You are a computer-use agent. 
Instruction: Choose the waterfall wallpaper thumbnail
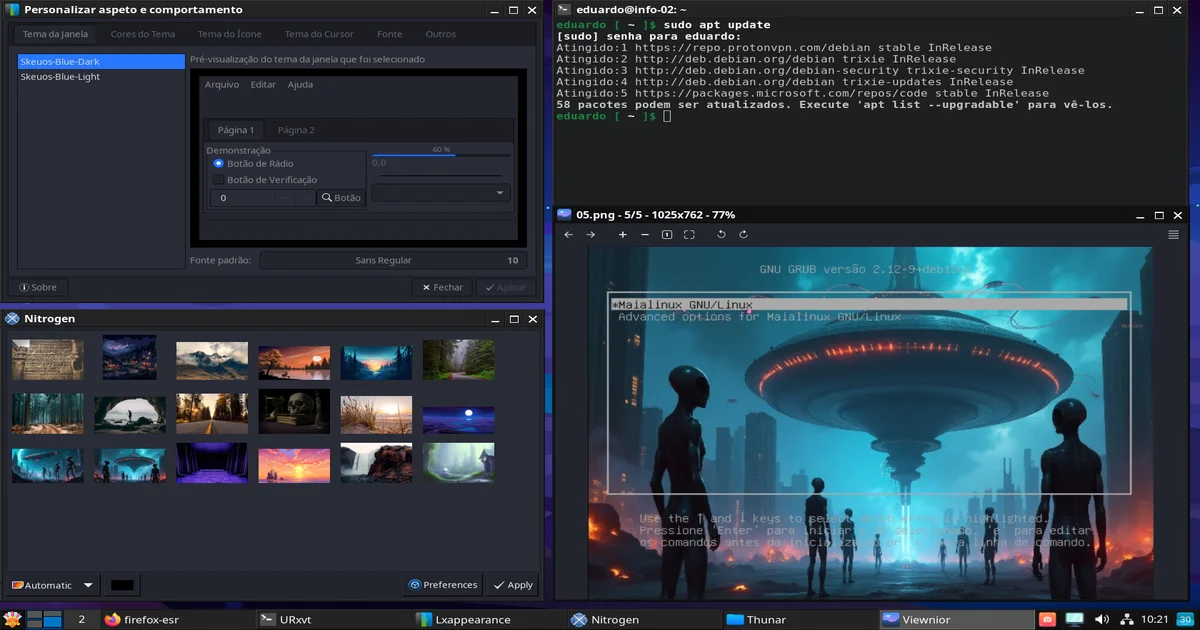(376, 463)
